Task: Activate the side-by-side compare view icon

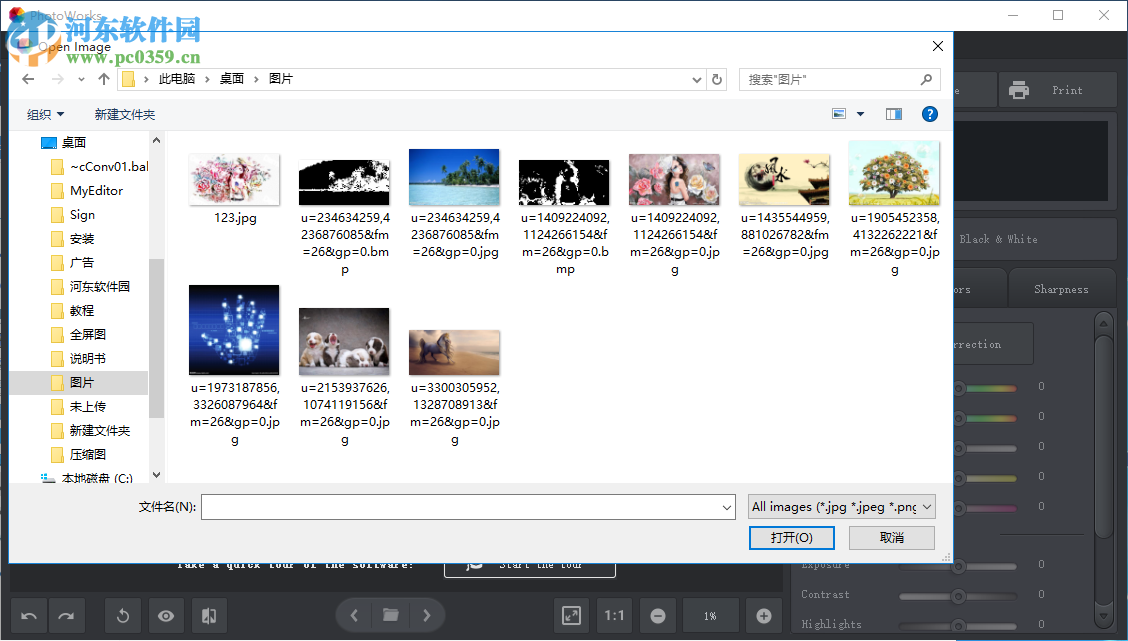Action: [209, 615]
